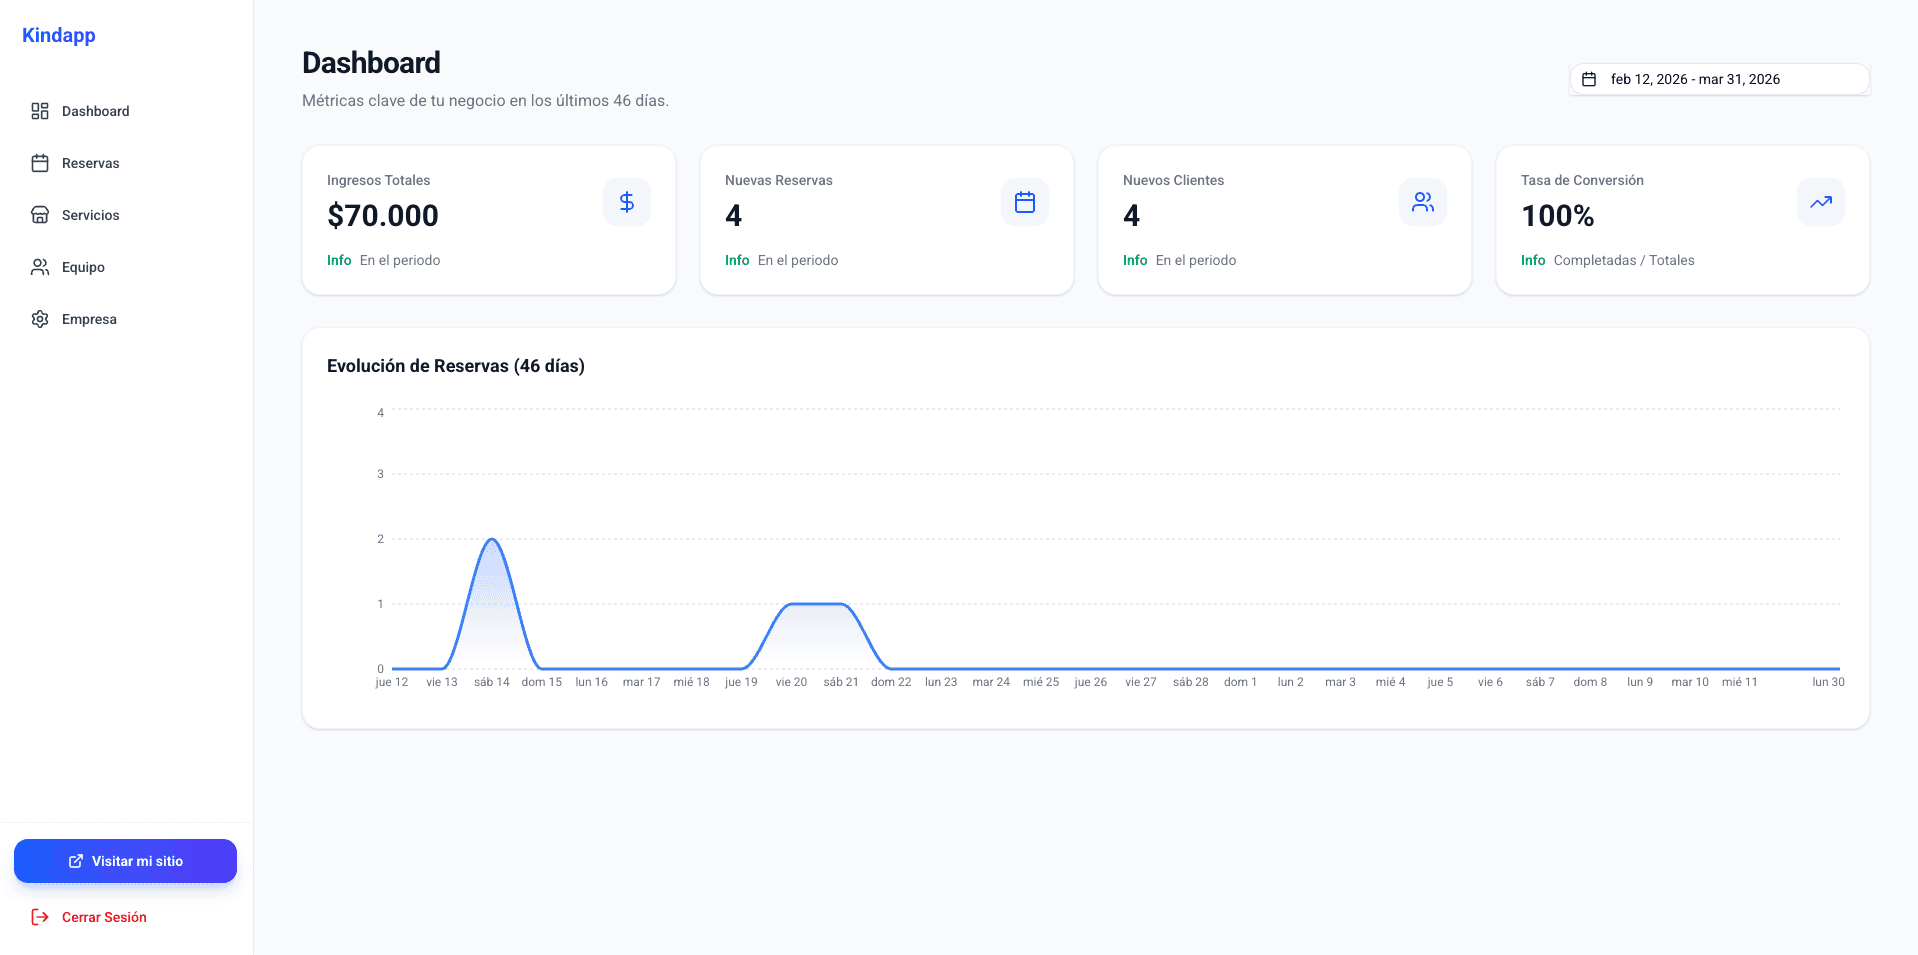The image size is (1918, 955).
Task: Click the dollar icon on Ingresos Totales card
Action: point(627,202)
